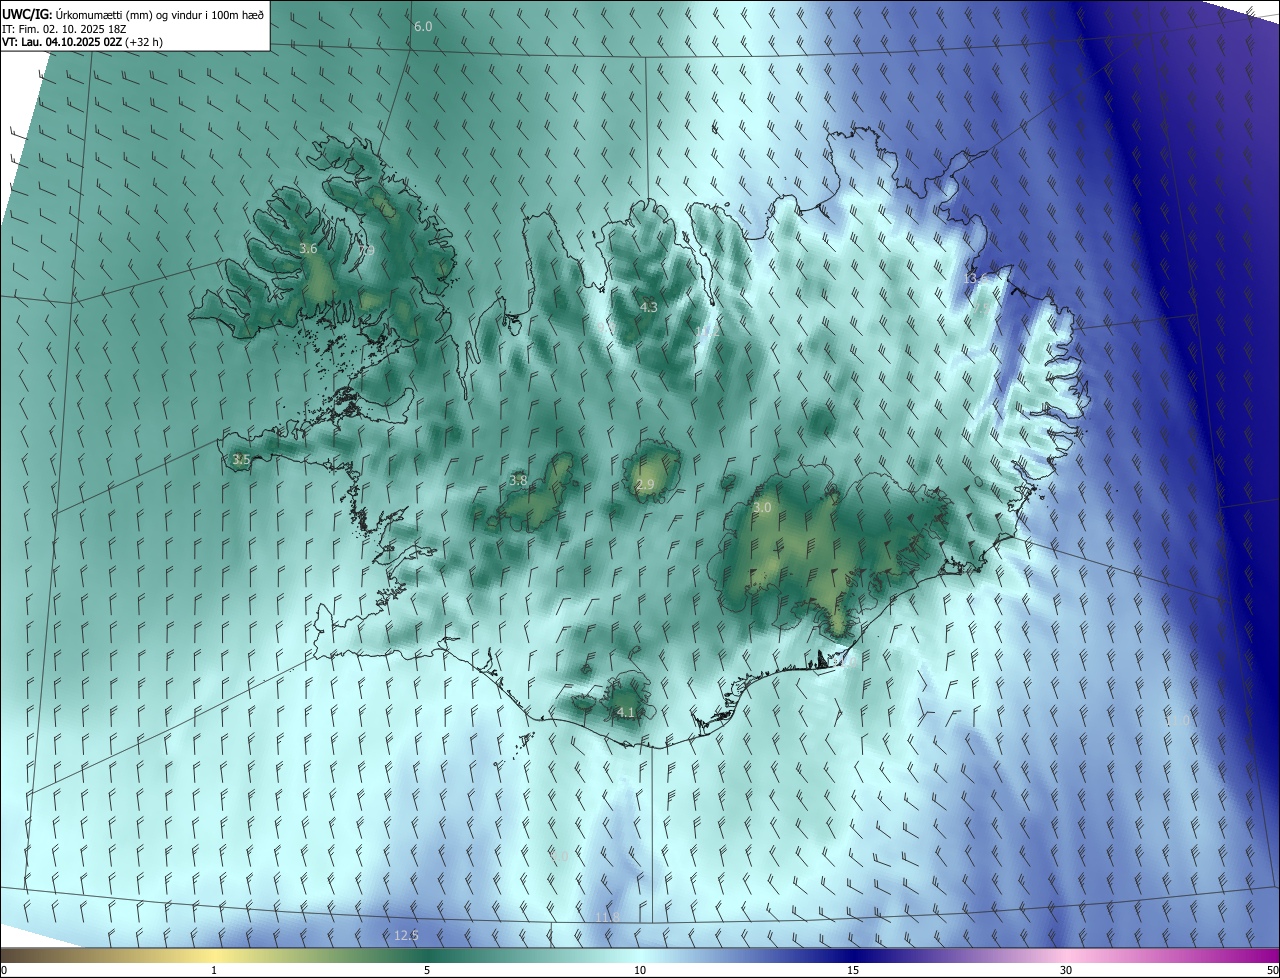Viewport: 1280px width, 978px height.
Task: Click the 3.0 value over Vatnajökull
Action: coord(762,508)
